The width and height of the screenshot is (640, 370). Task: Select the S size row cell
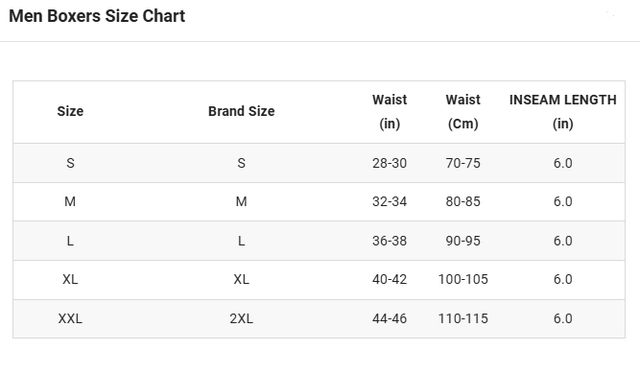click(70, 163)
